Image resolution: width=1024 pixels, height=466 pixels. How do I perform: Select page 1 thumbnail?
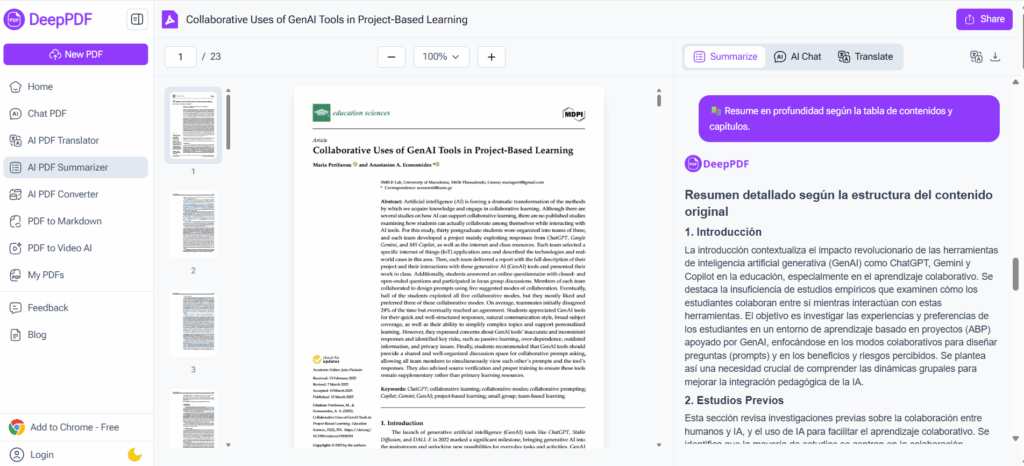193,125
